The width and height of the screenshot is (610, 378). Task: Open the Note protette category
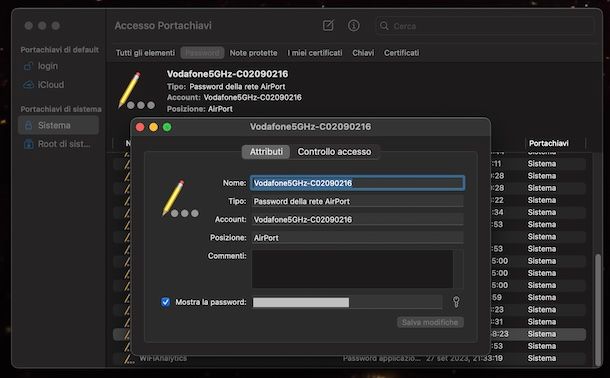(x=253, y=53)
